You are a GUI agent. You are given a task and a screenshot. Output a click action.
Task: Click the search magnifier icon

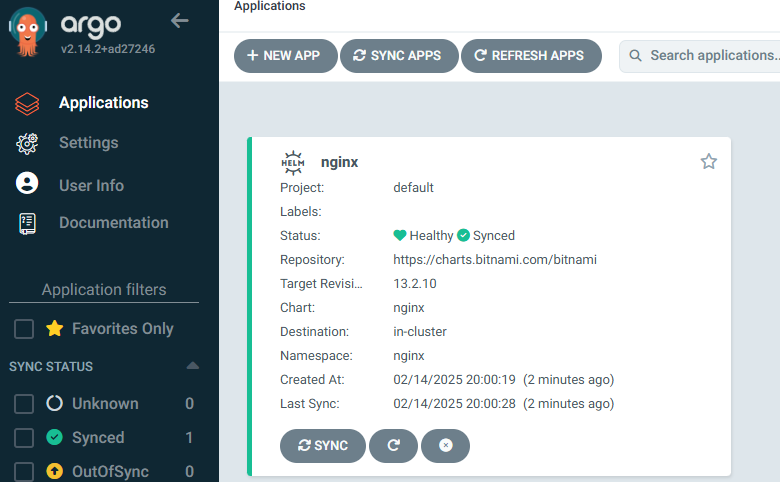[x=635, y=55]
